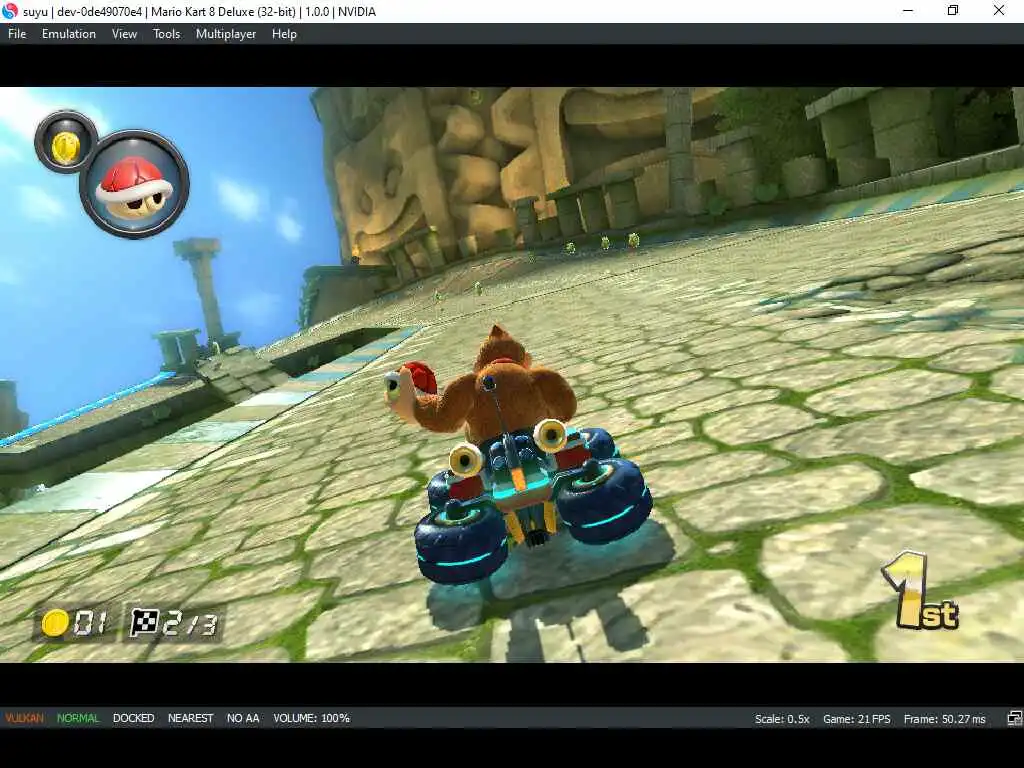Close the suyu emulator window
Image resolution: width=1024 pixels, height=768 pixels.
pos(999,11)
